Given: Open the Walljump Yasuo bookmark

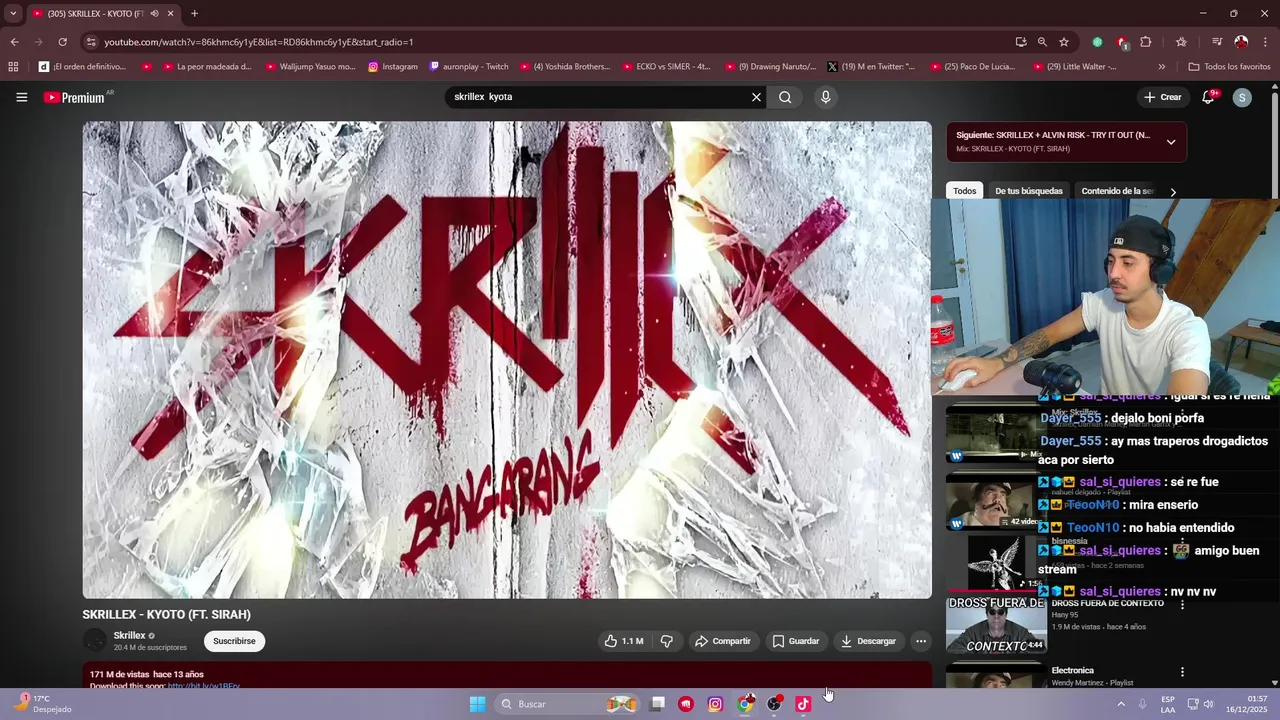Looking at the screenshot, I should click(309, 67).
